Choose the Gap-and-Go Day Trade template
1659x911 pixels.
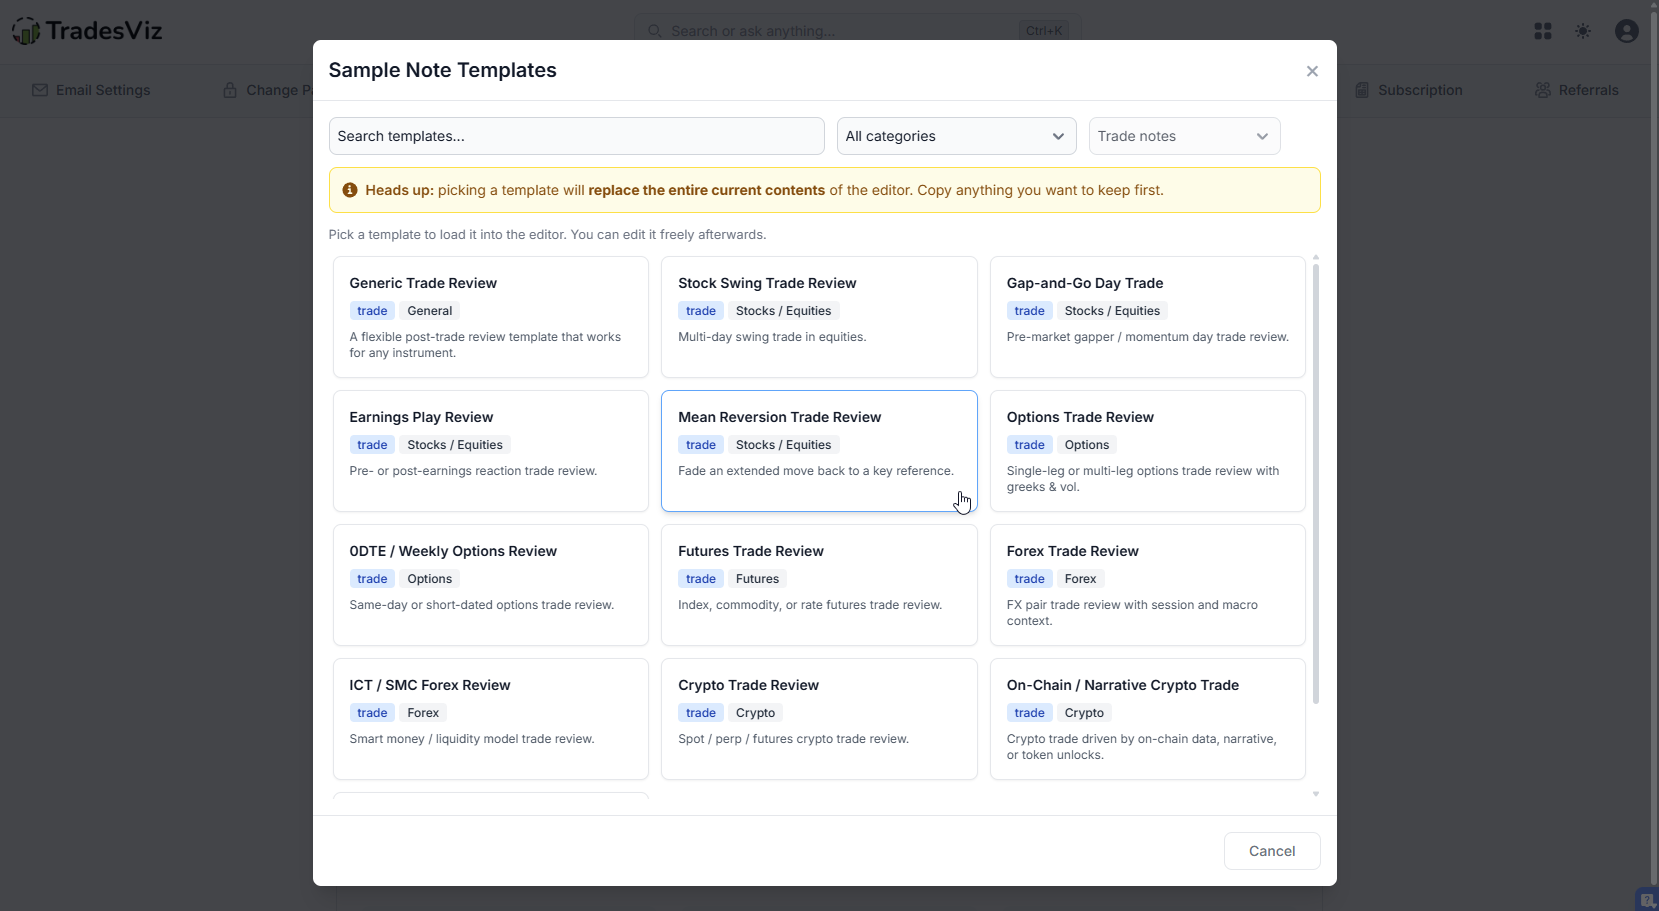coord(1148,317)
